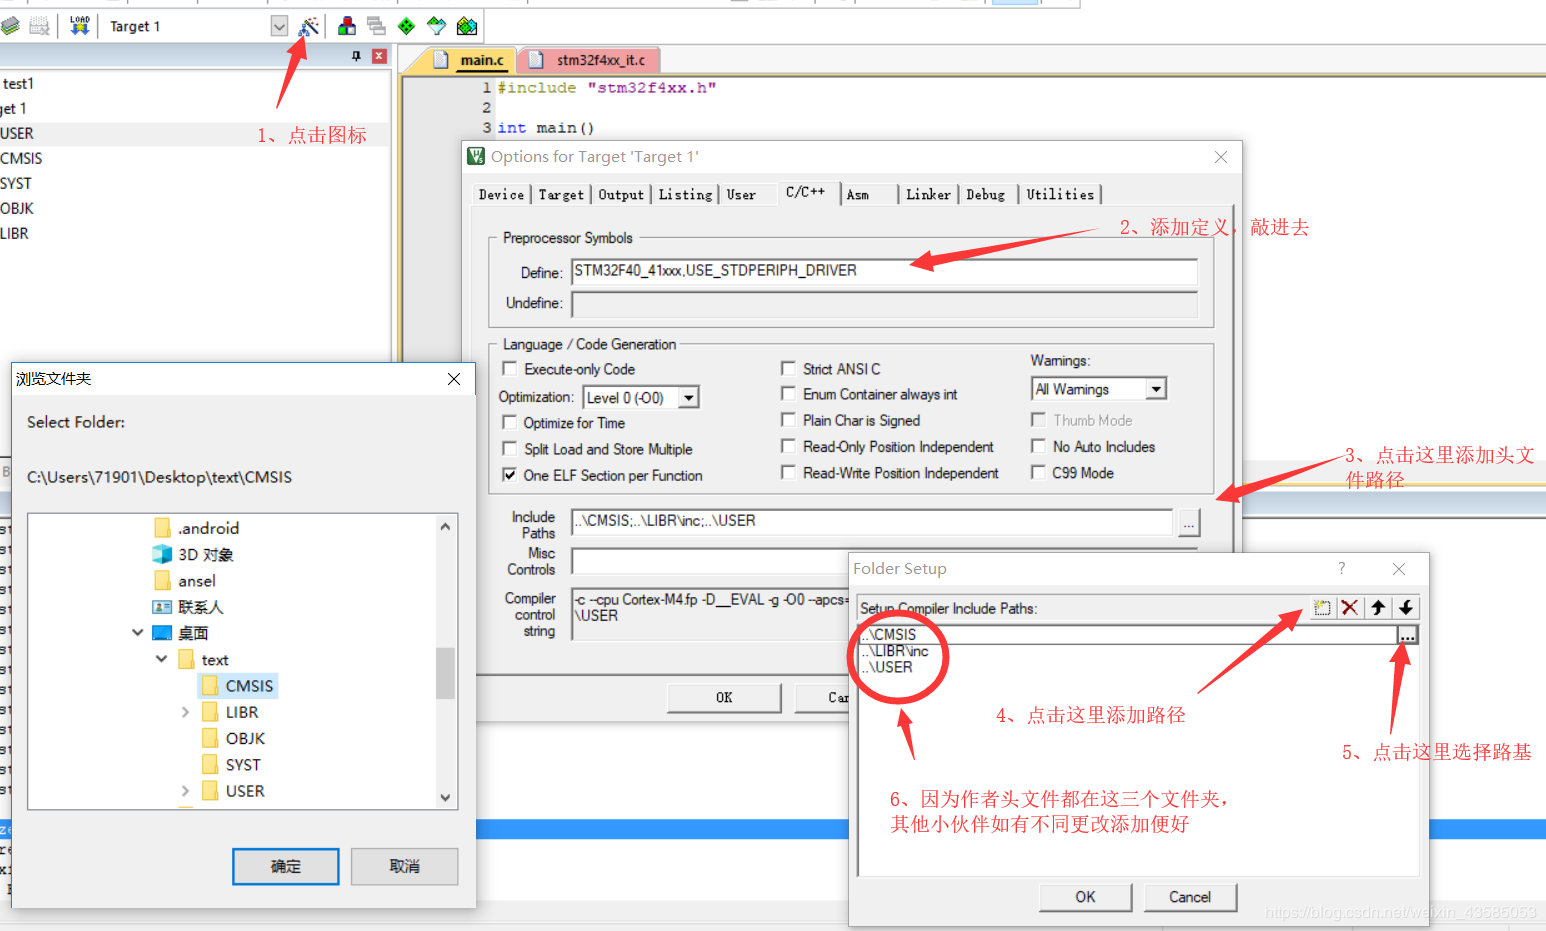Open the Optimization level dropdown
This screenshot has height=931, width=1546.
click(x=688, y=398)
